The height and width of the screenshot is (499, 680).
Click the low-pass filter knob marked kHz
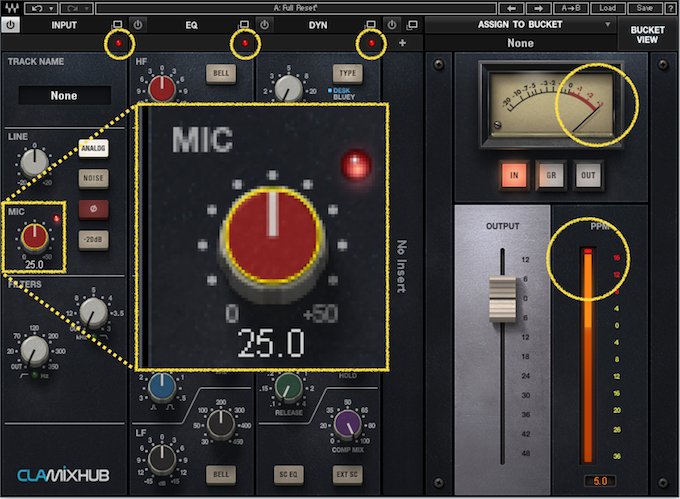(93, 312)
